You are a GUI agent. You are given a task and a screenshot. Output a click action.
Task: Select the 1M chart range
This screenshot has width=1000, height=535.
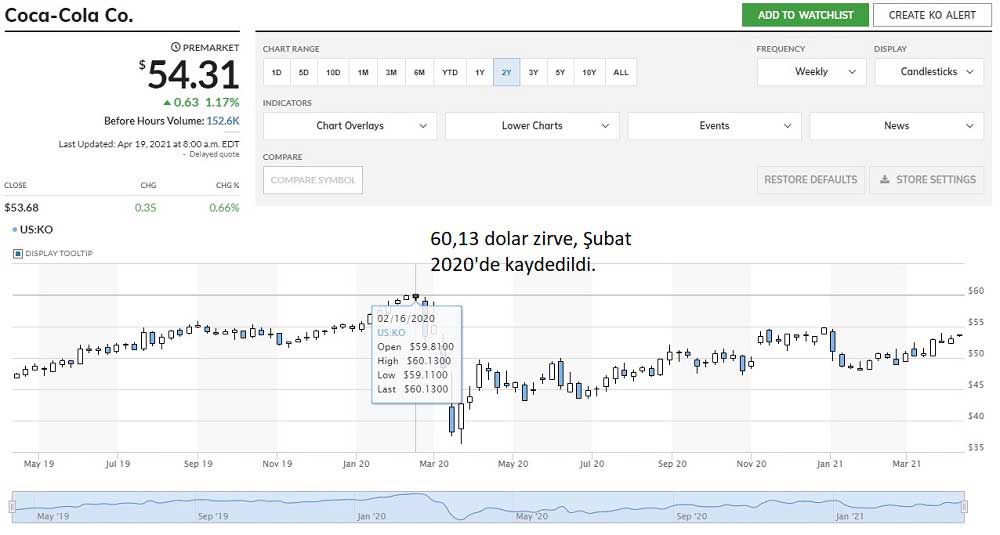point(363,72)
